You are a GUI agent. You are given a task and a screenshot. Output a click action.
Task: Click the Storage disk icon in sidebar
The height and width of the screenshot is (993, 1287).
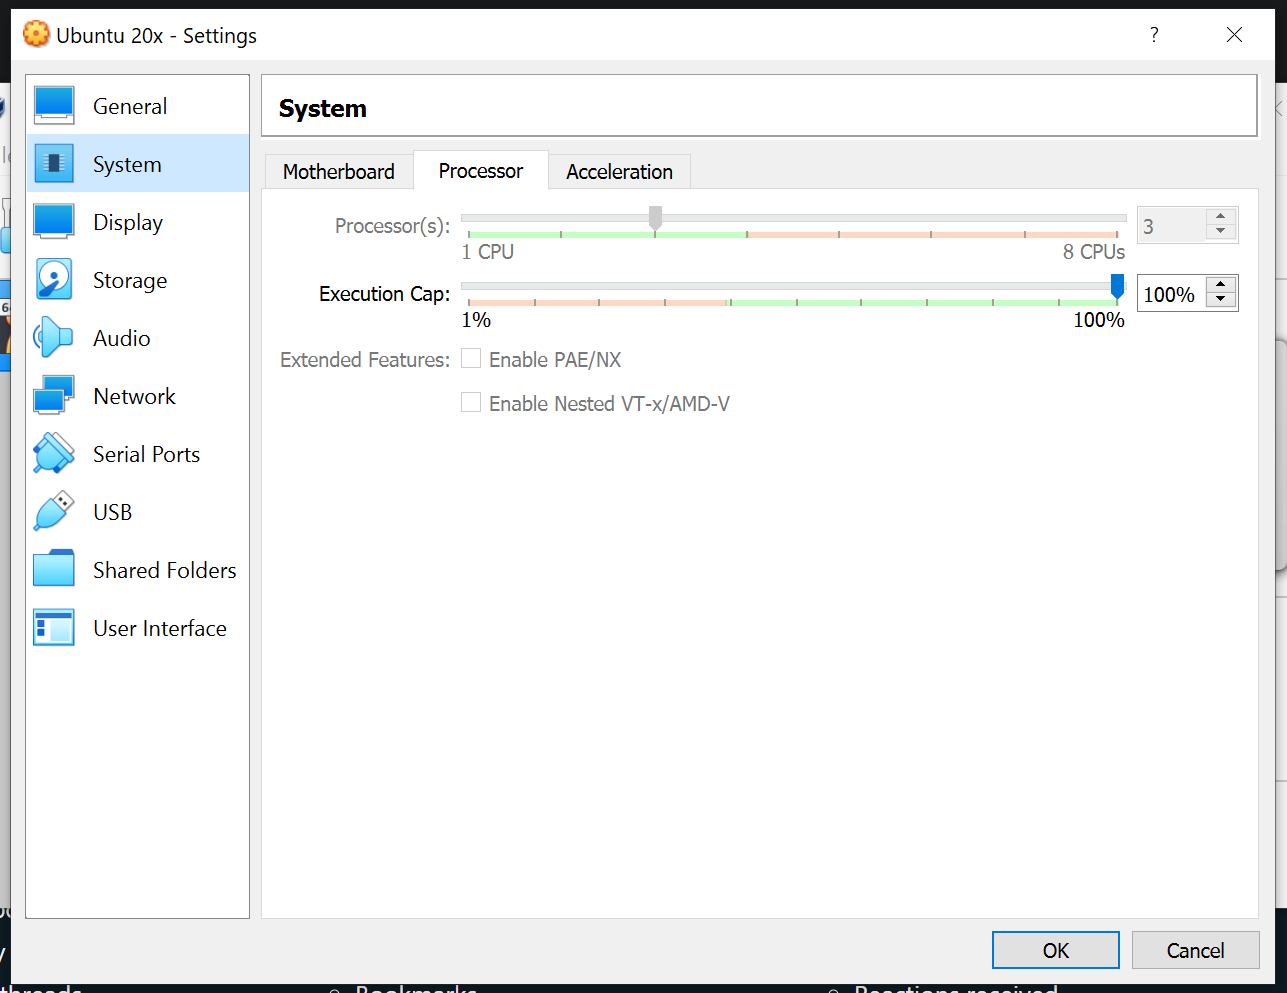pyautogui.click(x=54, y=279)
